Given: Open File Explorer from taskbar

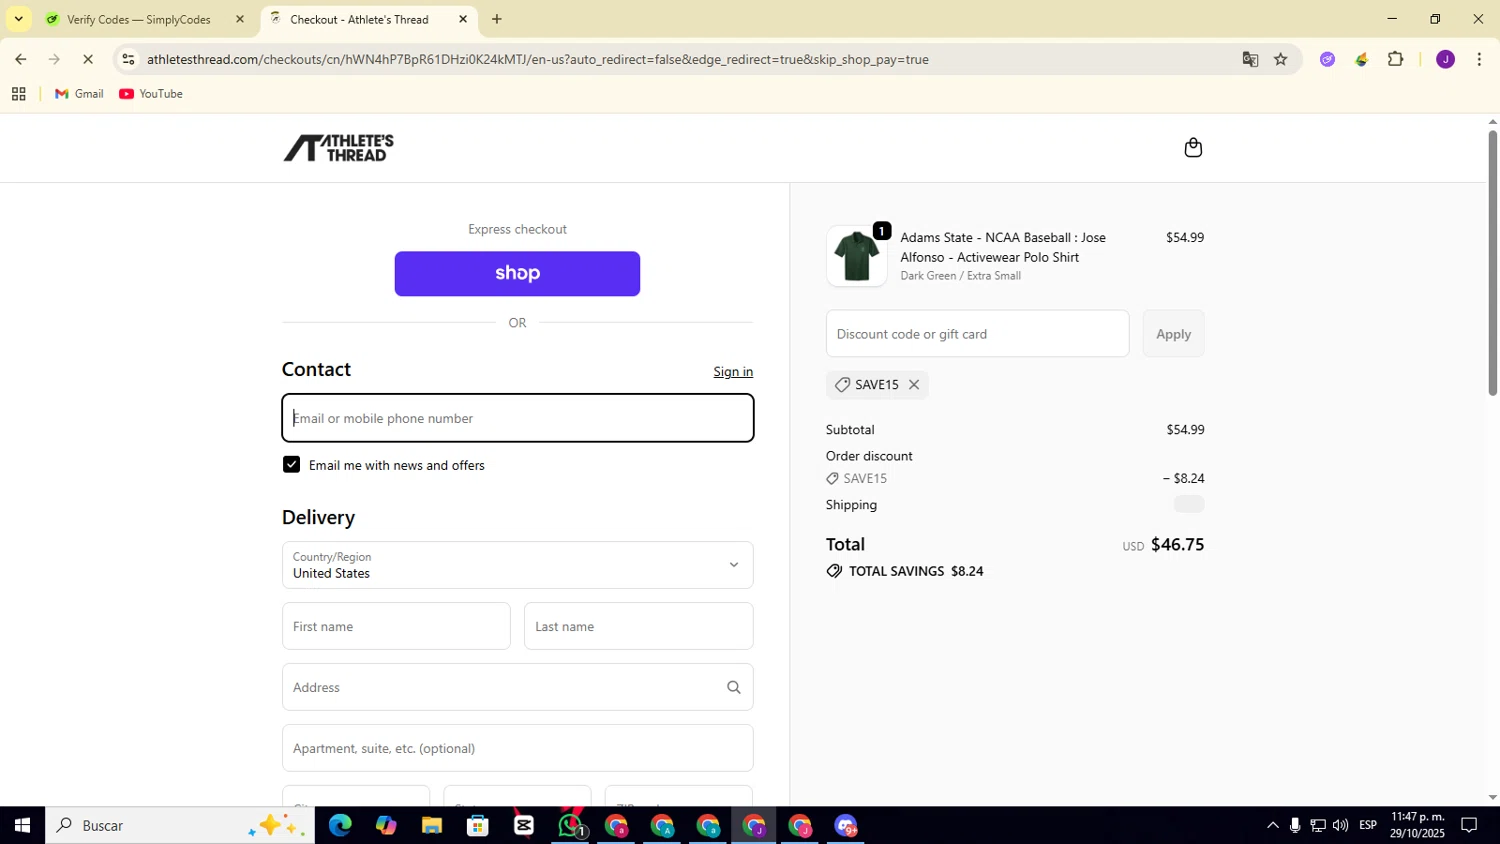Looking at the screenshot, I should pos(432,826).
